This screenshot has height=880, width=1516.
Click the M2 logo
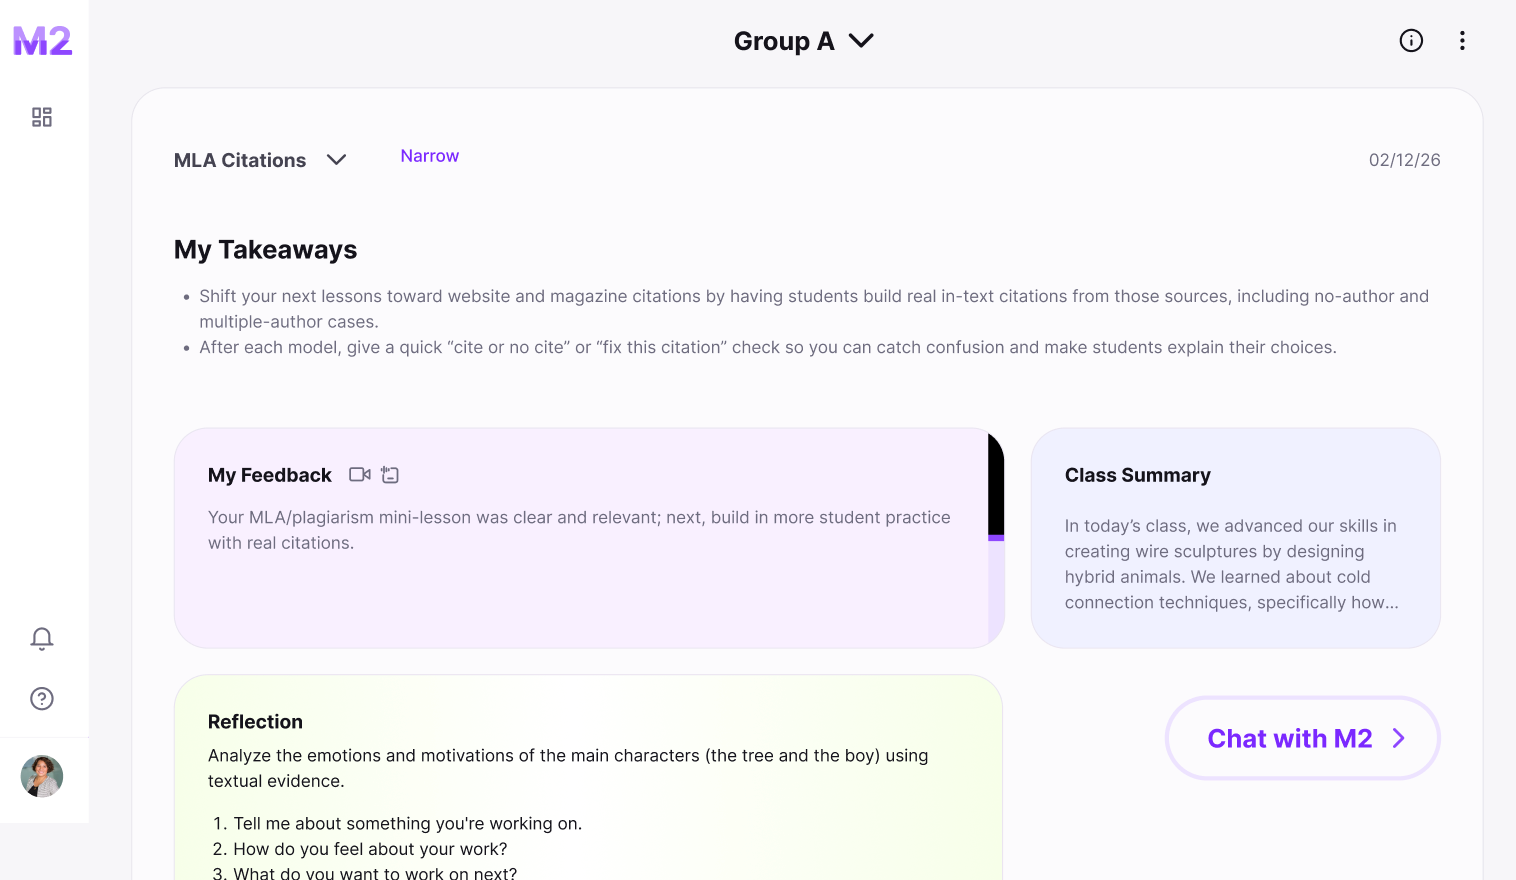(x=43, y=41)
